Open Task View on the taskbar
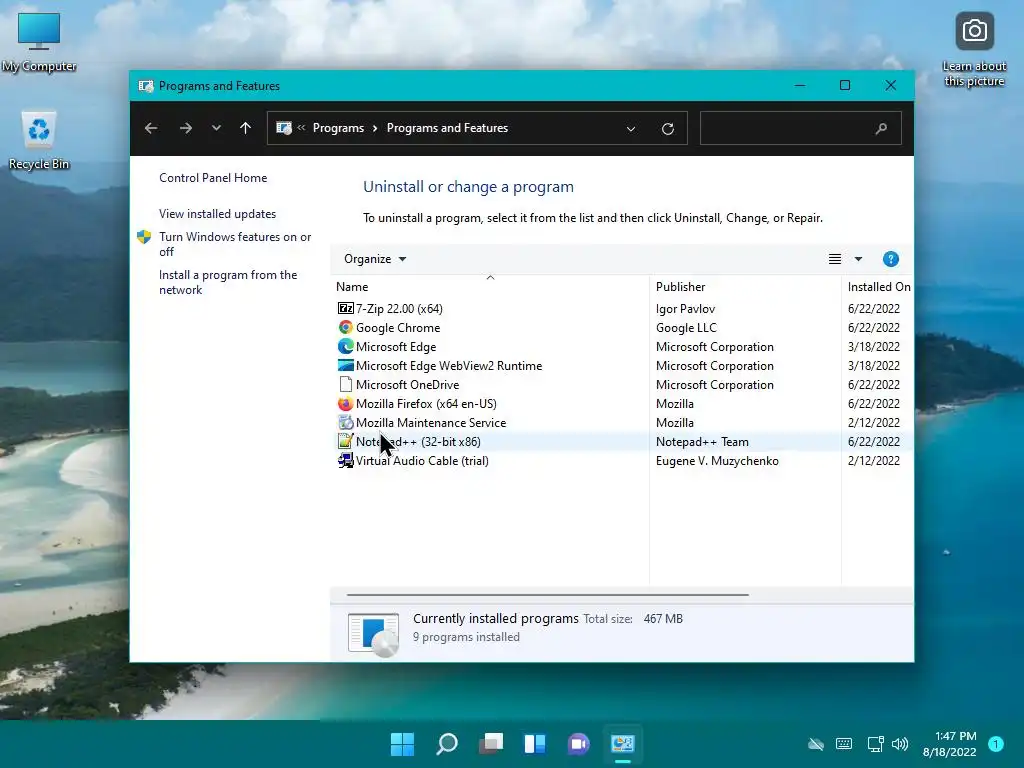Viewport: 1024px width, 768px height. click(x=490, y=744)
